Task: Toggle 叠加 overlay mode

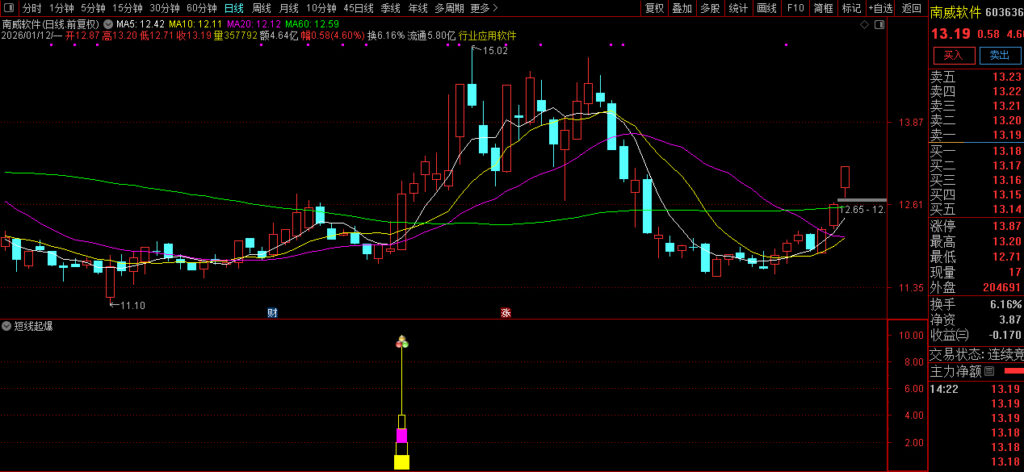Action: 682,7
